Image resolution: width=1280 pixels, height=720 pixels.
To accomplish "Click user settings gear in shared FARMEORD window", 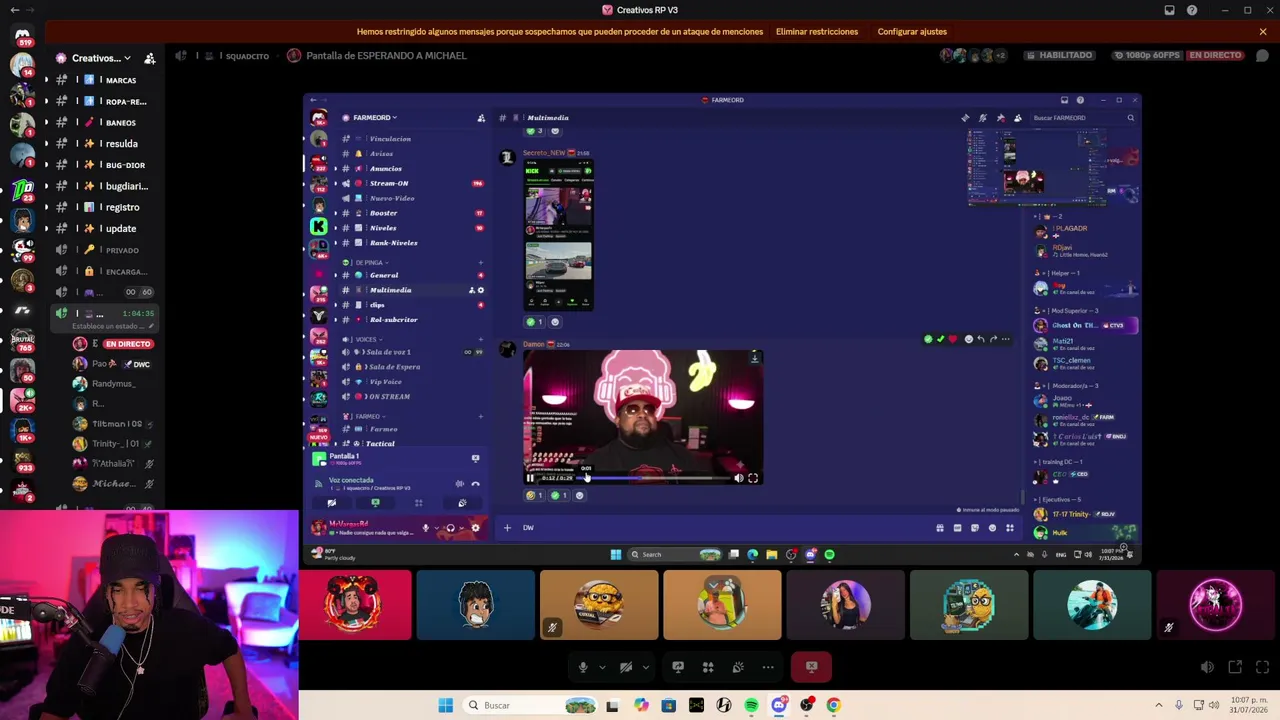I will coord(475,528).
